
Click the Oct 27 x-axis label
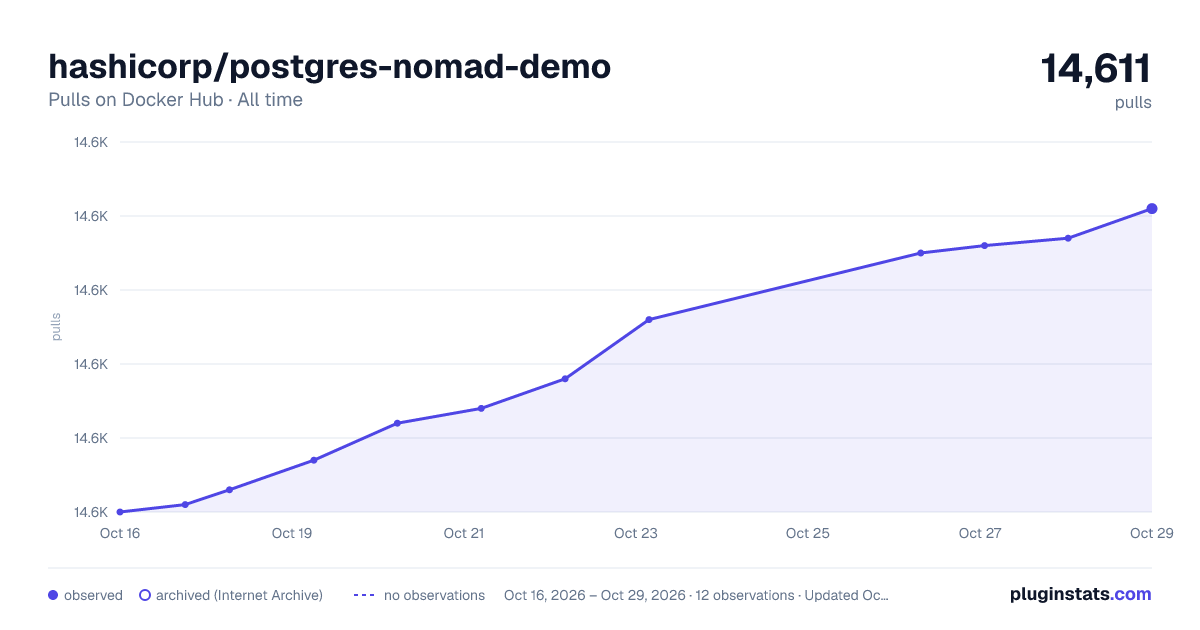[x=980, y=533]
